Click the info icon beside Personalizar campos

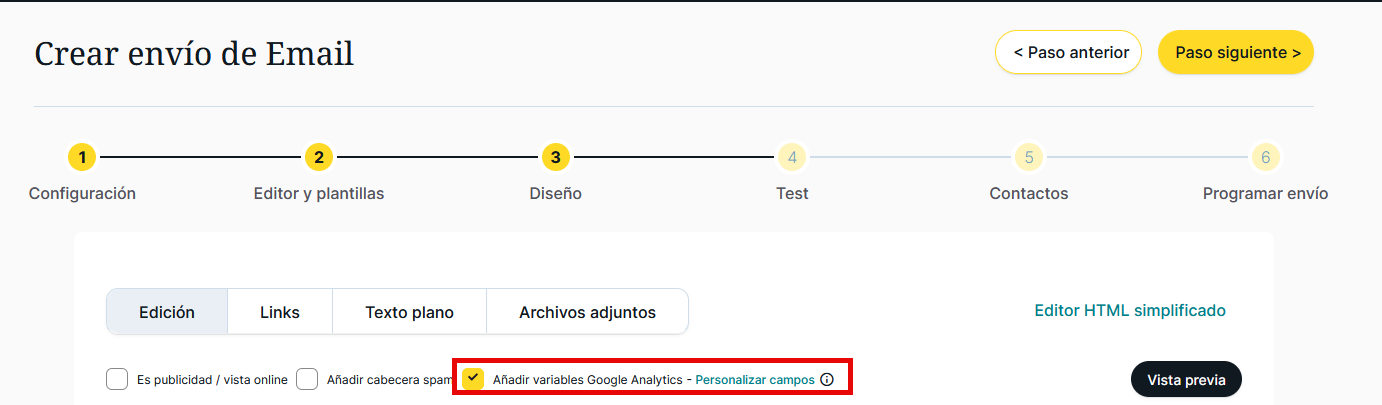(x=827, y=380)
